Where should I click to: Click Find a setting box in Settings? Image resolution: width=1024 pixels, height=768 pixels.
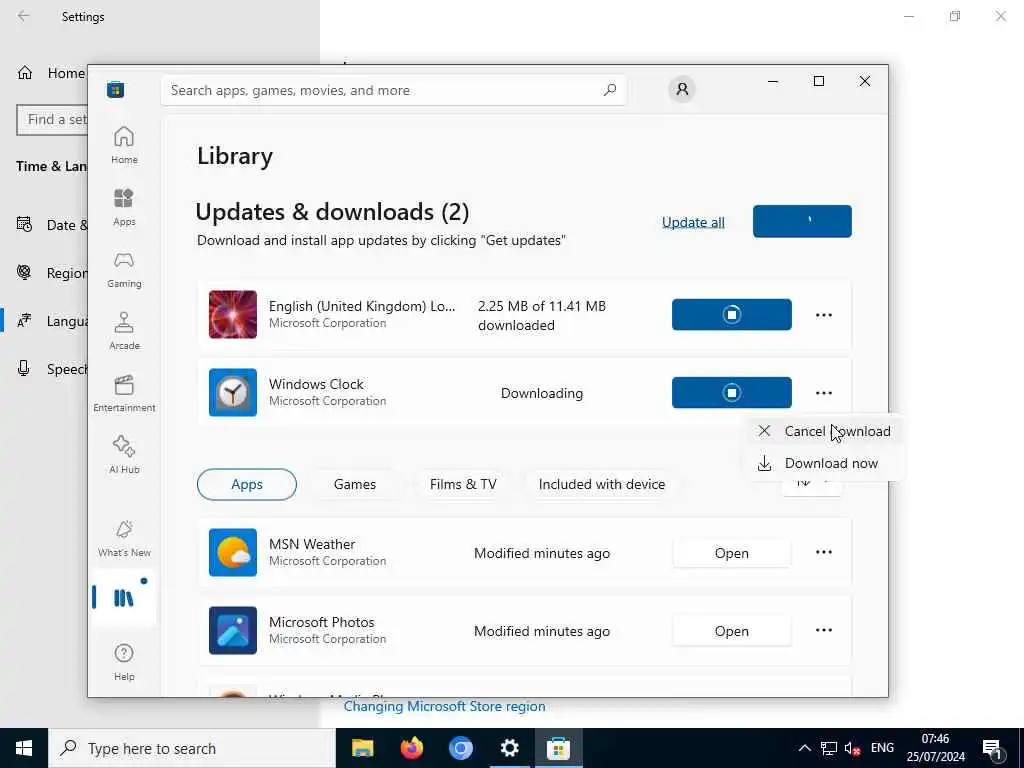(x=52, y=120)
